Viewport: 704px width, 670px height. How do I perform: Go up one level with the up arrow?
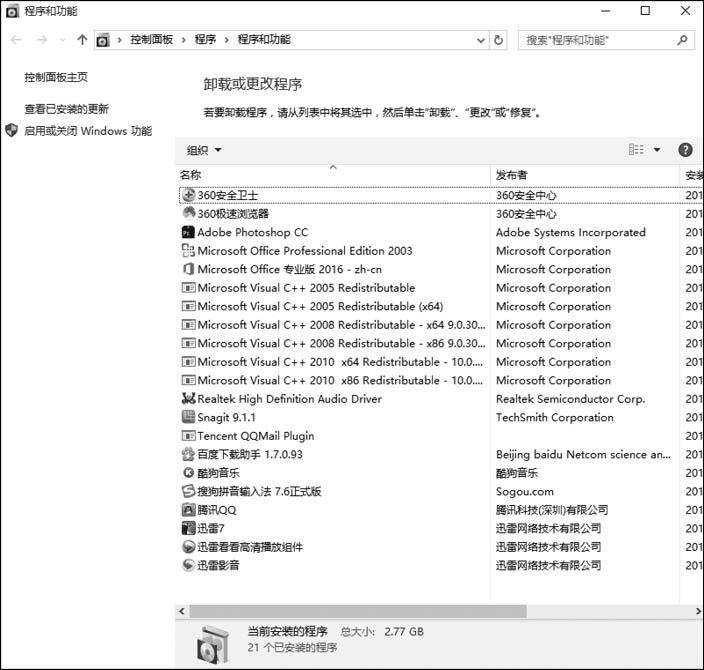click(82, 40)
